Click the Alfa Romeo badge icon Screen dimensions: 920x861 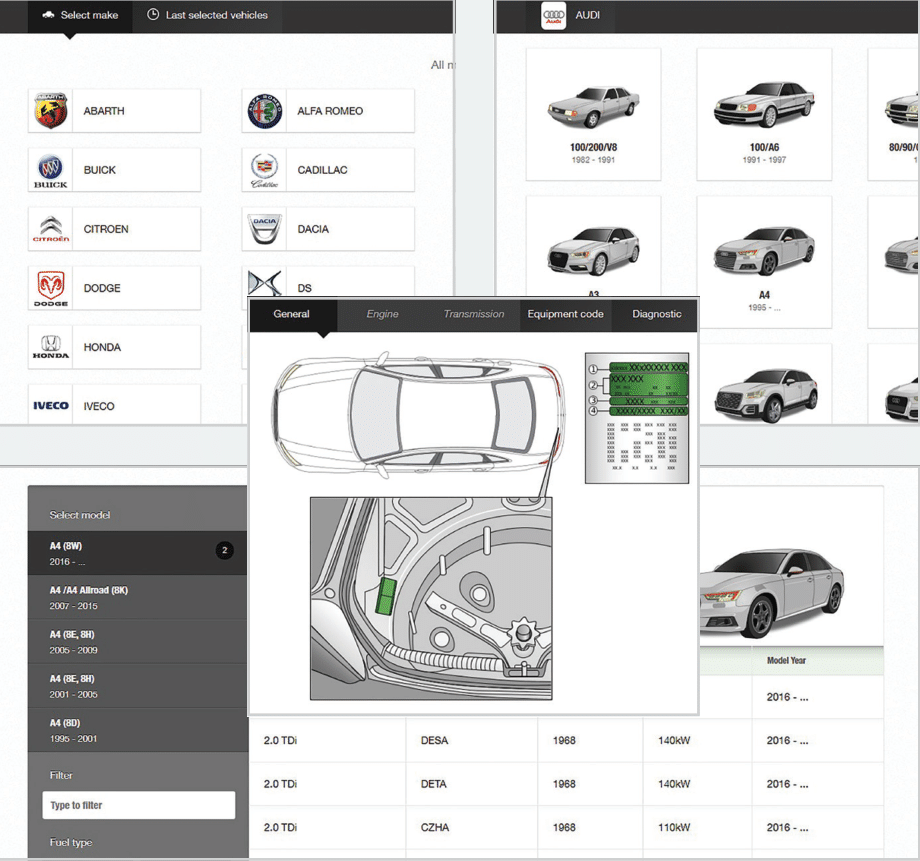point(265,111)
